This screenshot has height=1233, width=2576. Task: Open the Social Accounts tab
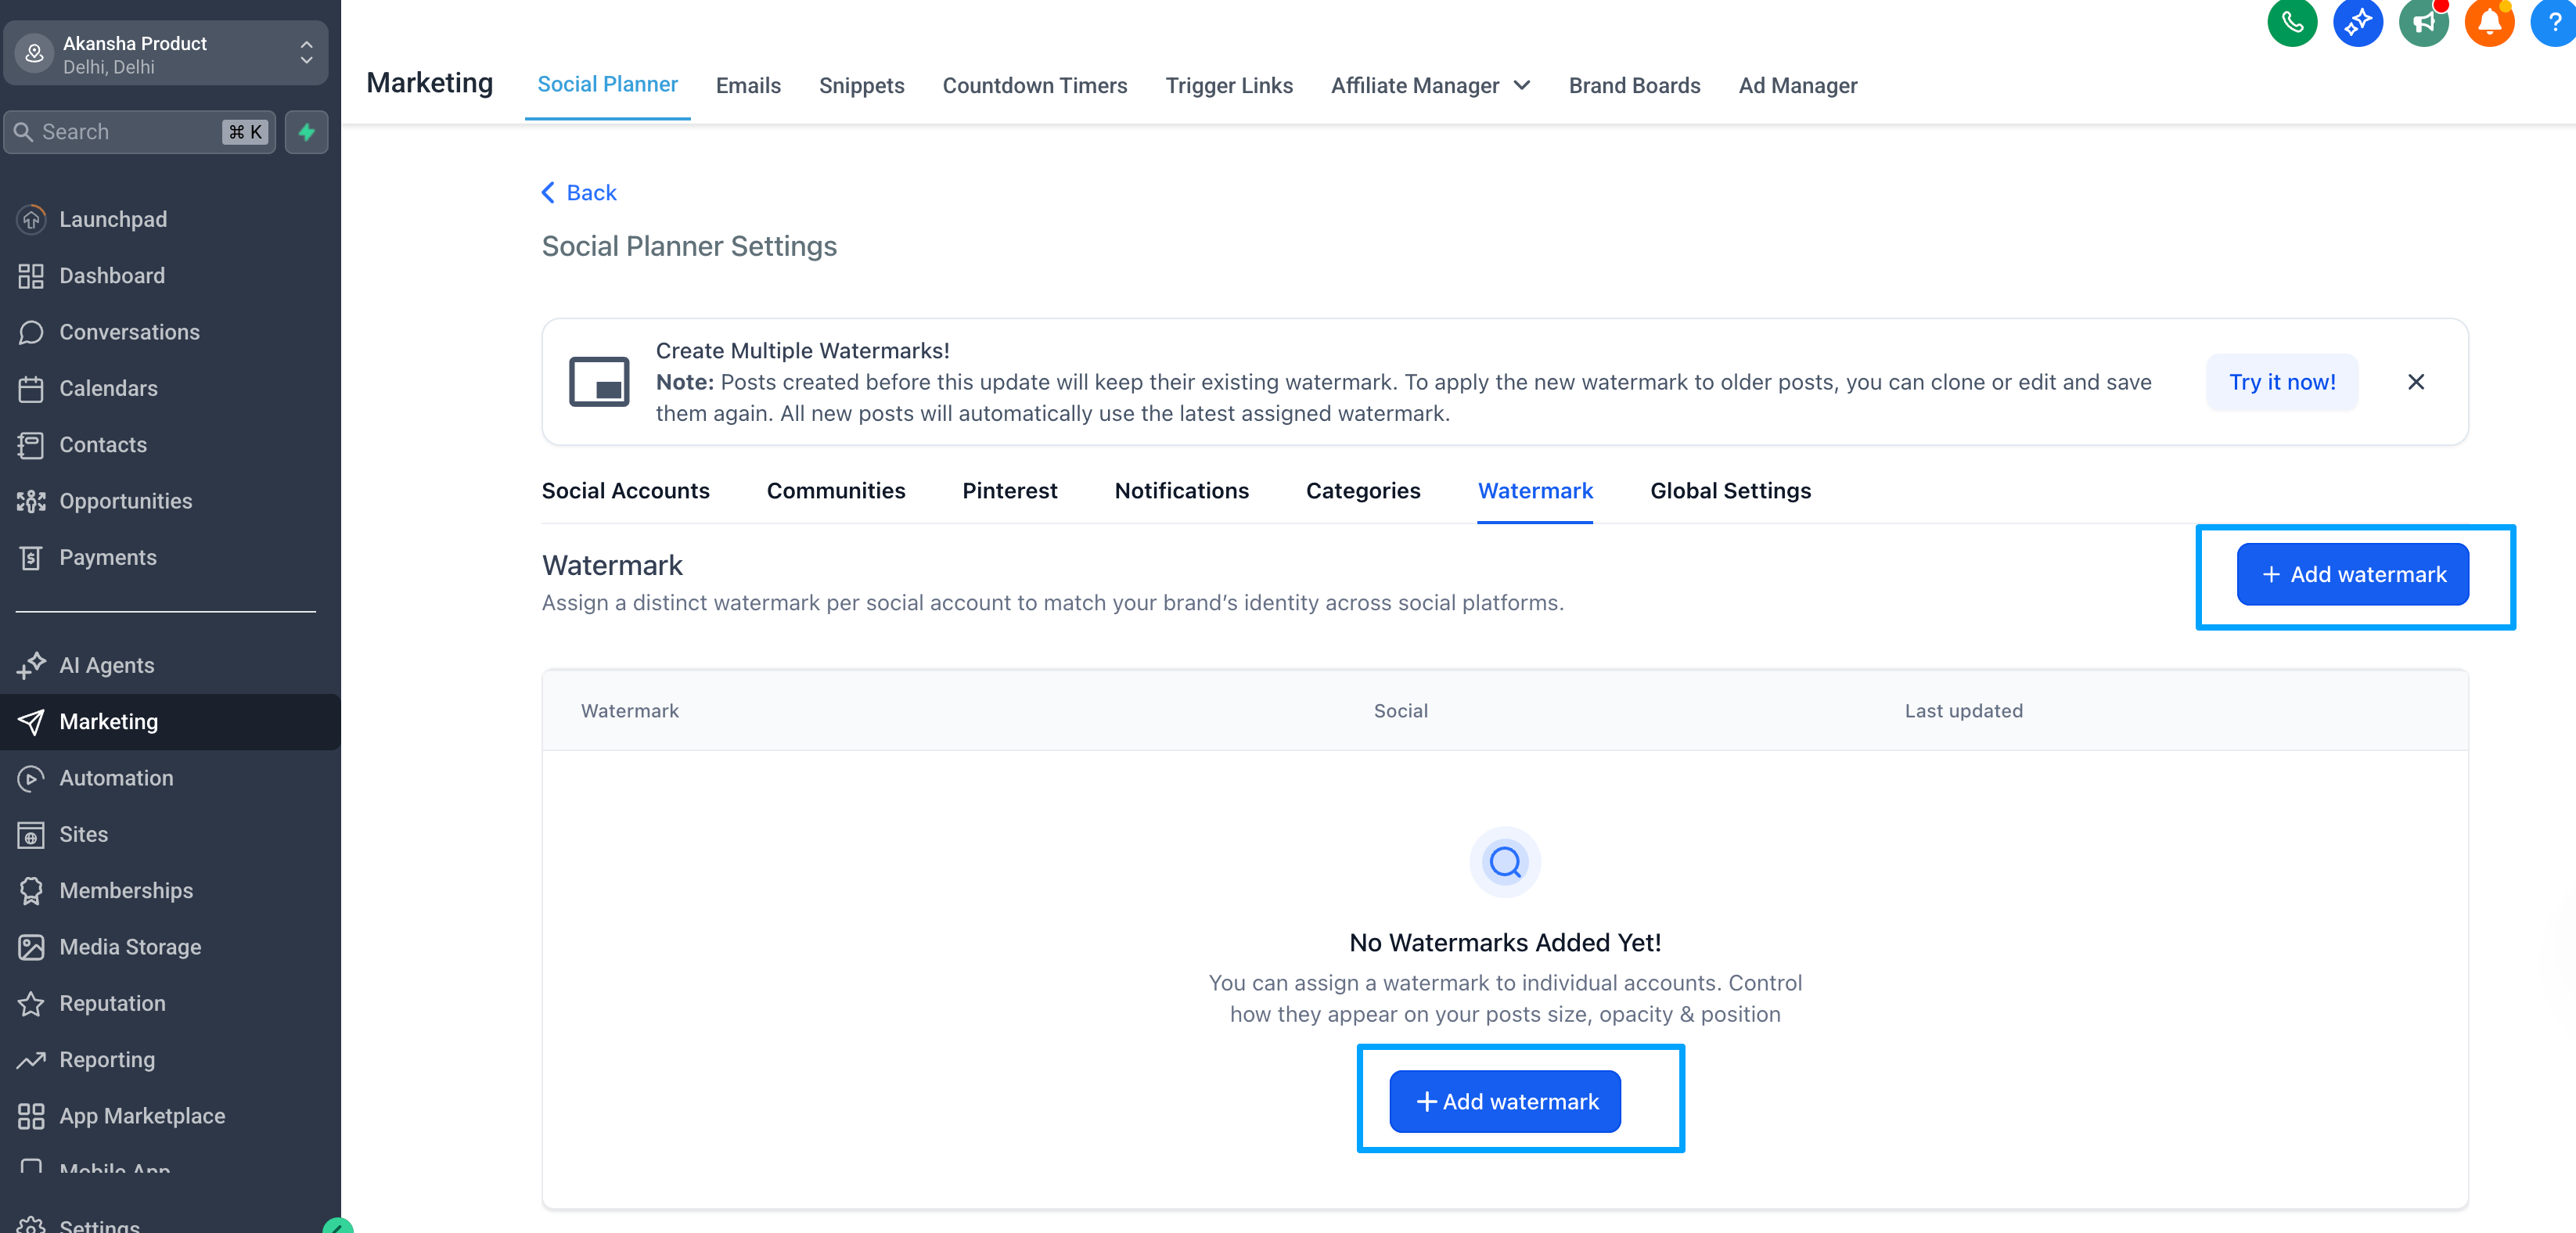tap(625, 491)
